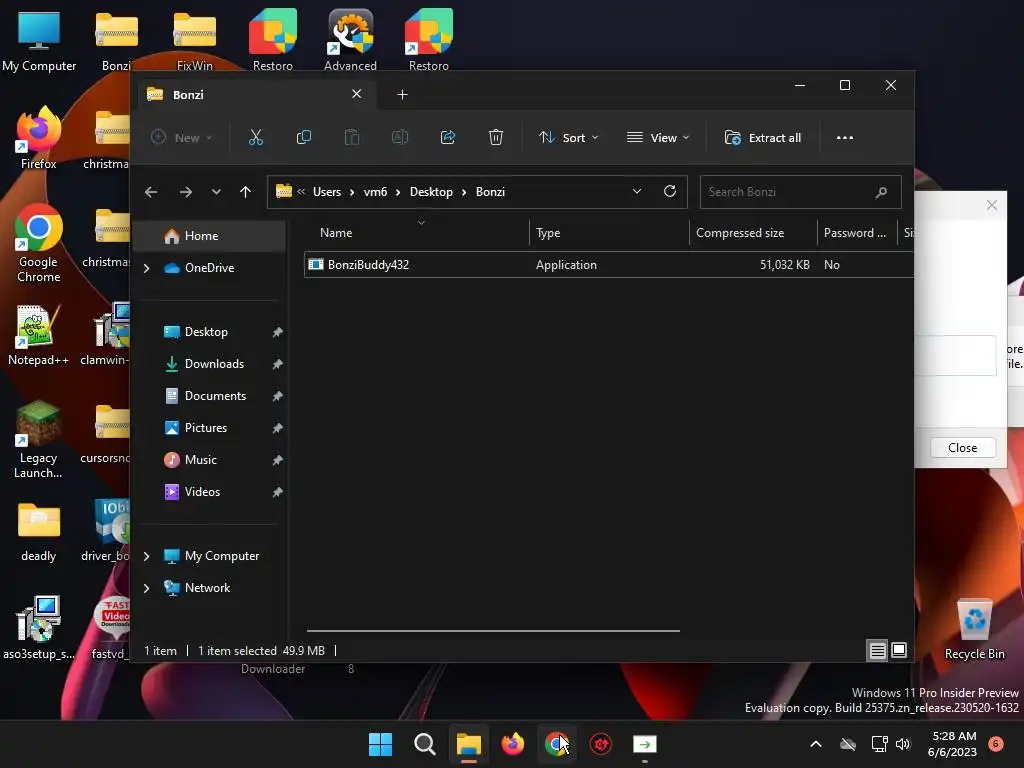This screenshot has width=1024, height=768.
Task: Navigate up one folder level
Action: pos(246,192)
